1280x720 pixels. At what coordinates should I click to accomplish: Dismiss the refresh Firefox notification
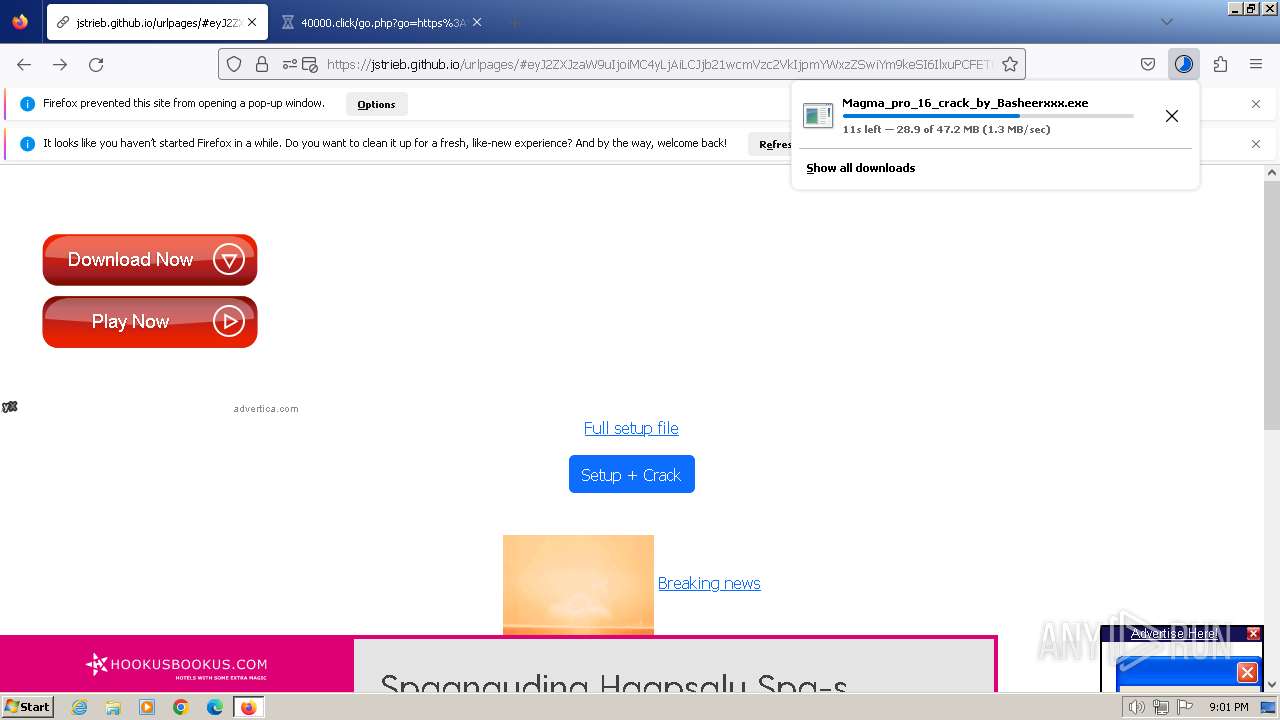tap(1256, 144)
